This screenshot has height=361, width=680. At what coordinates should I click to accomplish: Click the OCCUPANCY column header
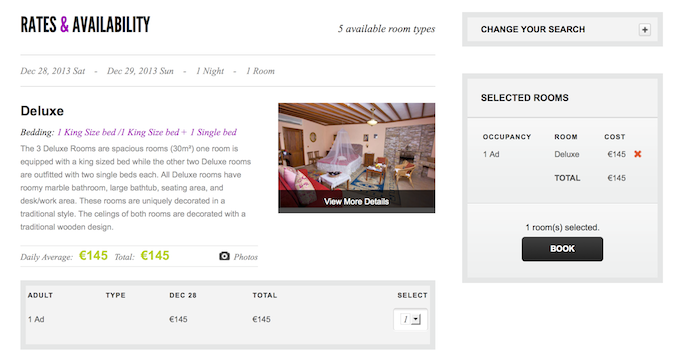(507, 137)
